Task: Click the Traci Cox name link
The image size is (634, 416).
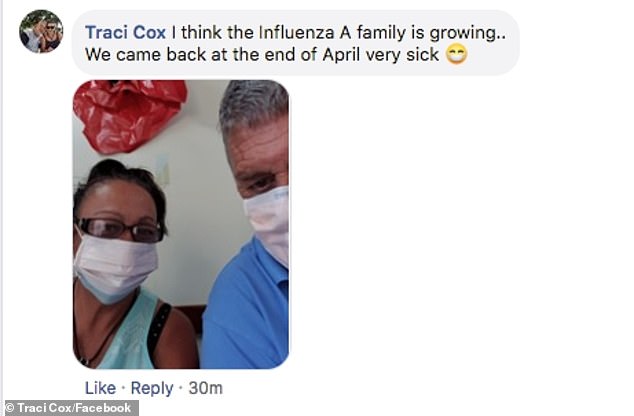Action: coord(125,32)
